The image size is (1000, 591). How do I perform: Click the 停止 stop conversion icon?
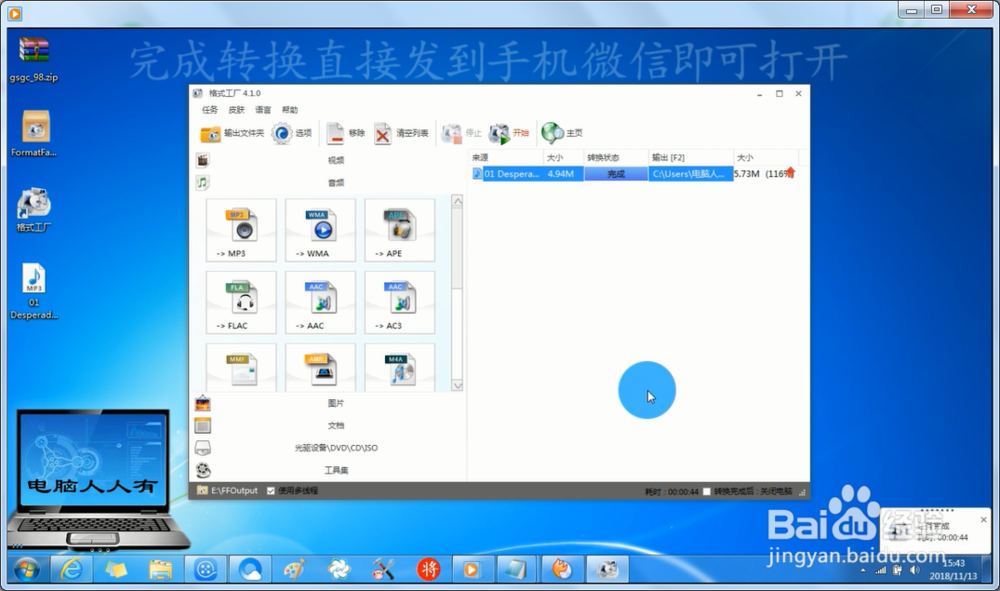pos(452,133)
